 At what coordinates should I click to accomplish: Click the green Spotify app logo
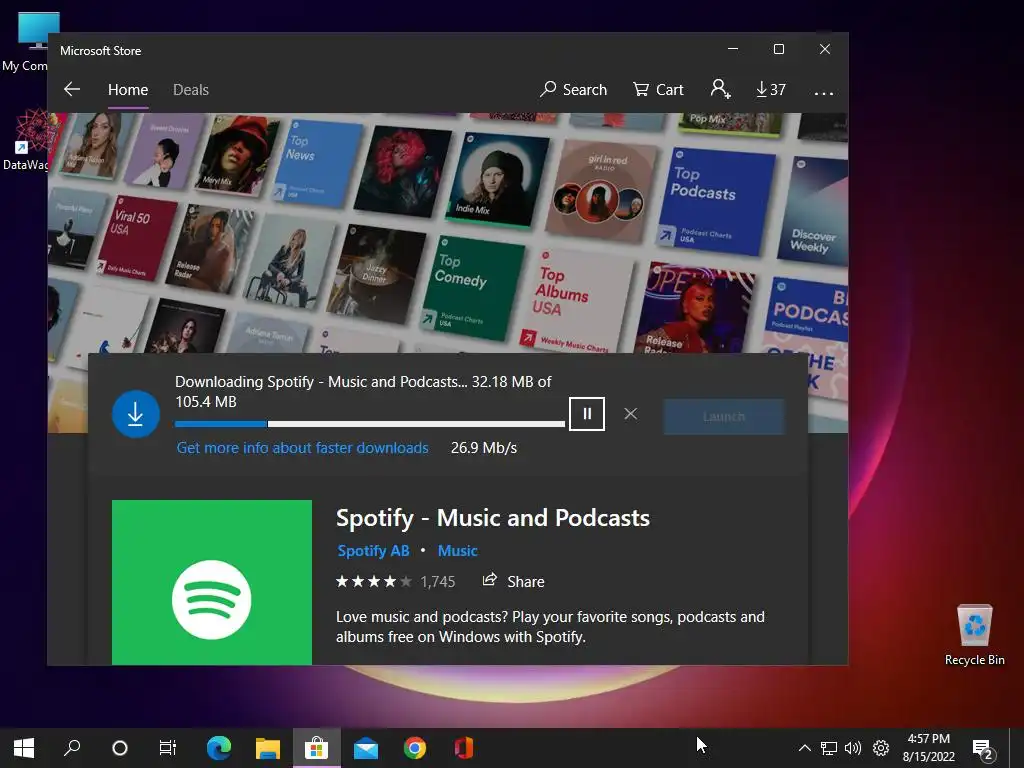coord(212,583)
